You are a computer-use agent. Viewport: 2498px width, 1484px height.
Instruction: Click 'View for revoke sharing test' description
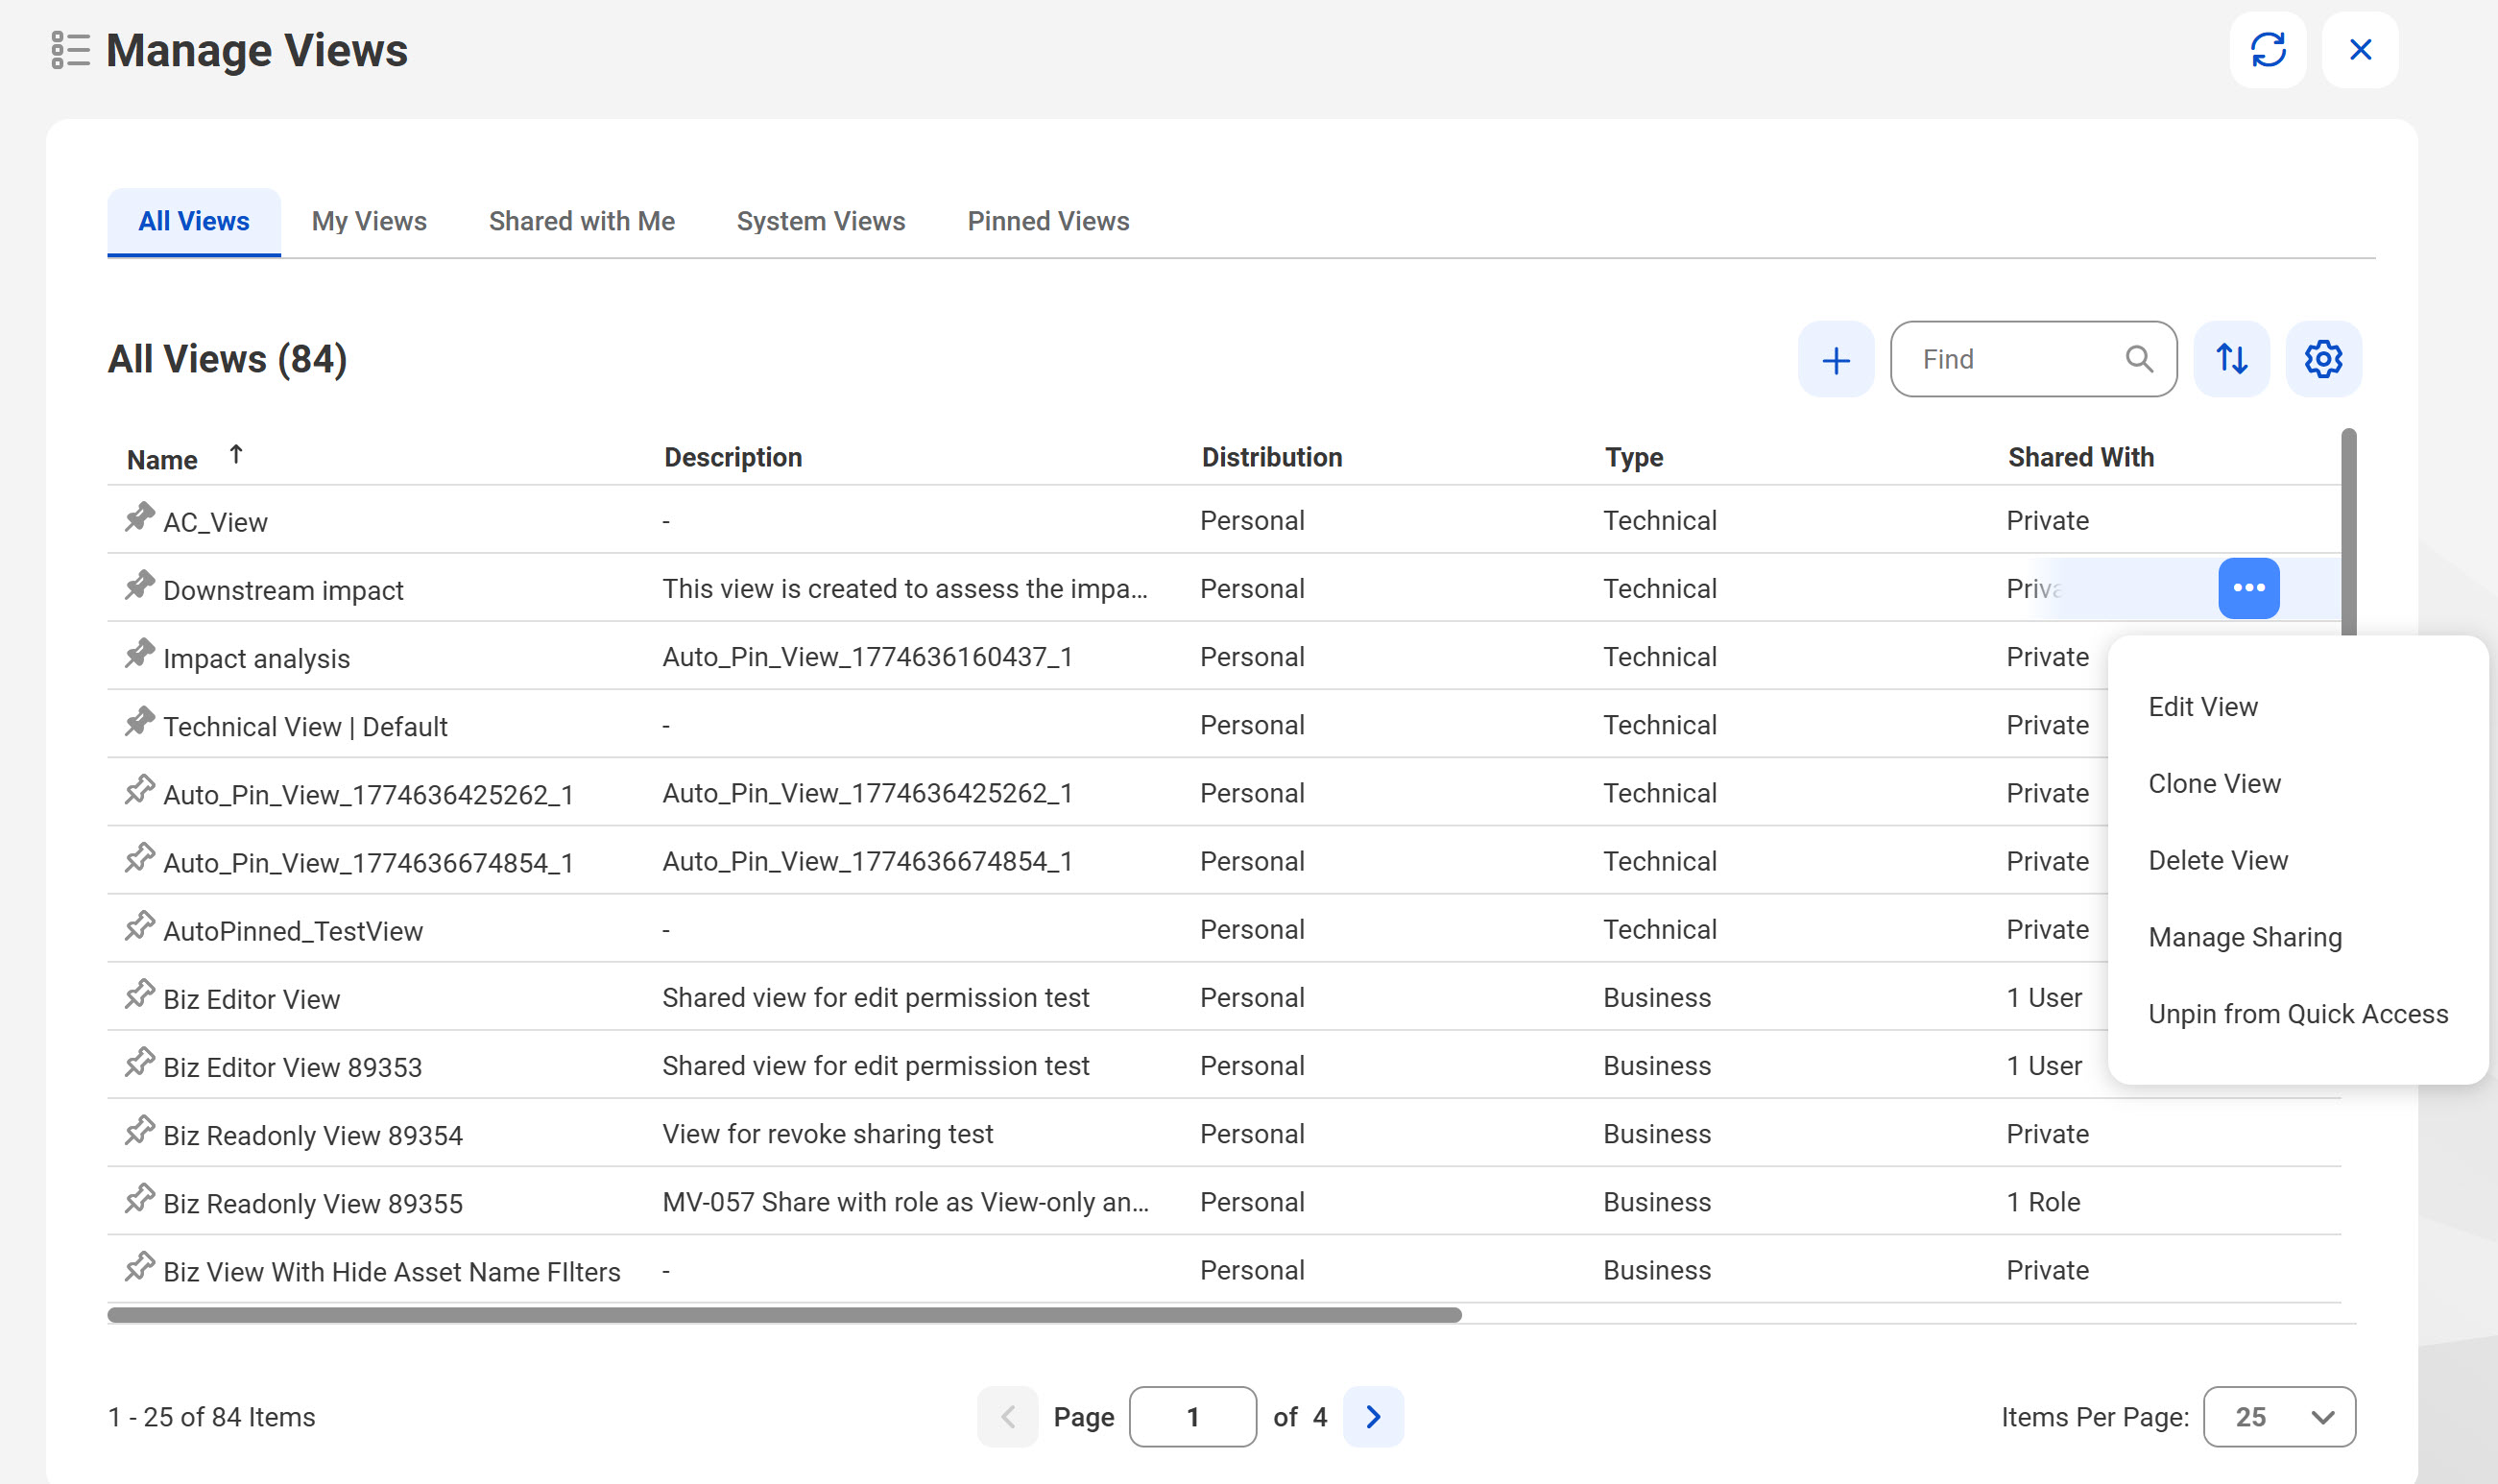coord(827,1134)
